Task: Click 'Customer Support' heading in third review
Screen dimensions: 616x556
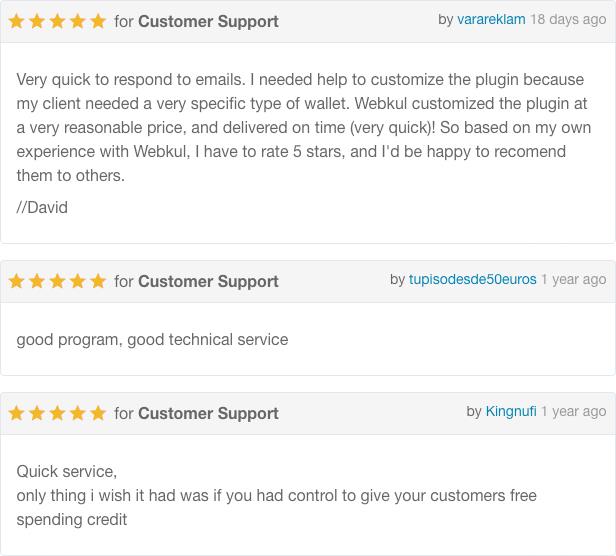Action: pyautogui.click(x=208, y=414)
